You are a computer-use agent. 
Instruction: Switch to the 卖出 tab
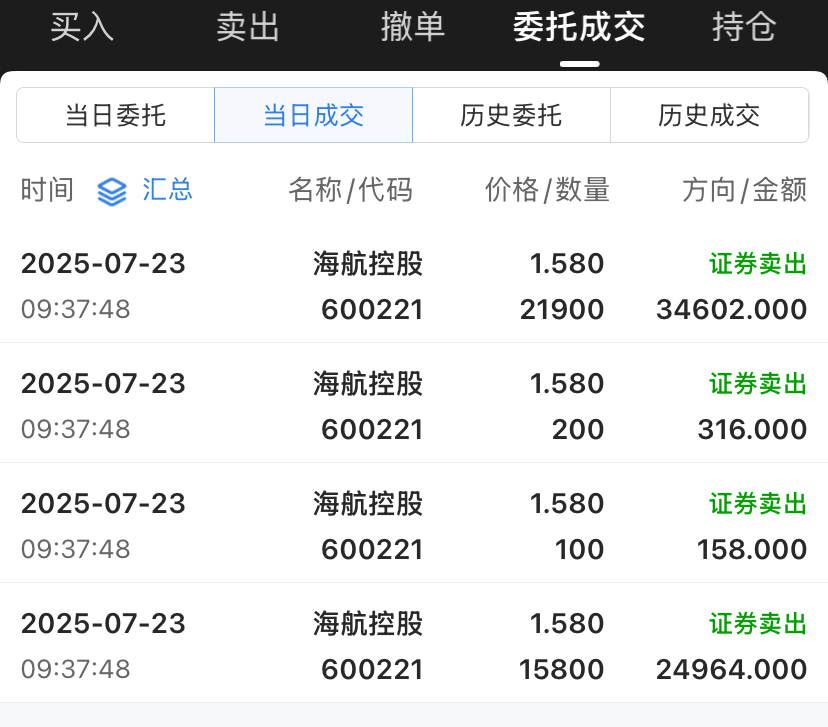pos(248,26)
